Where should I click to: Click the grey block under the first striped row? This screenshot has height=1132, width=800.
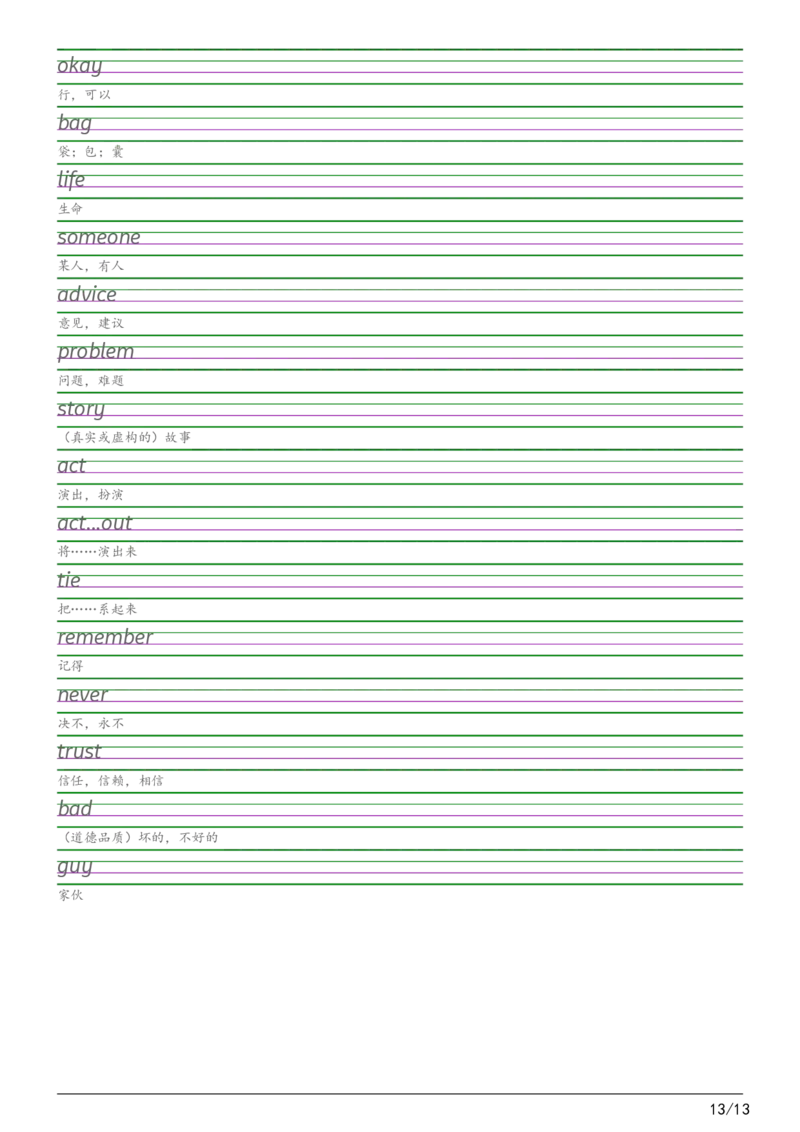tap(83, 96)
